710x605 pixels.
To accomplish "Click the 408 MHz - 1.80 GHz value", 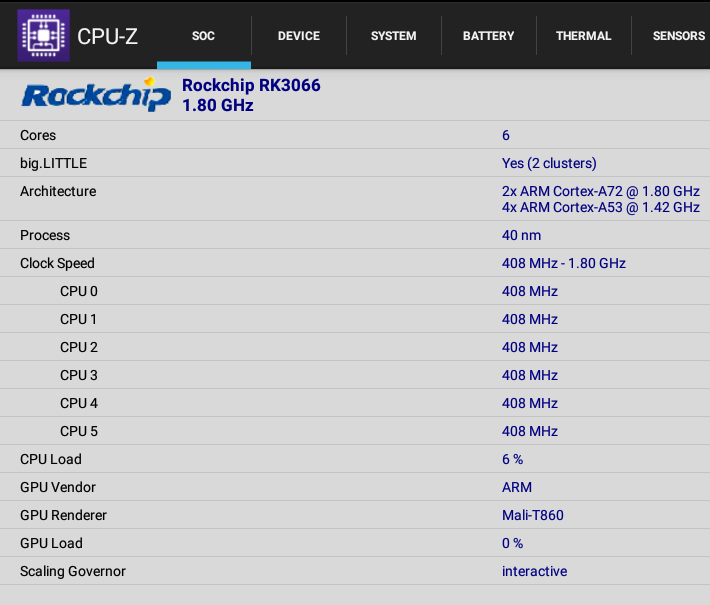I will [564, 263].
